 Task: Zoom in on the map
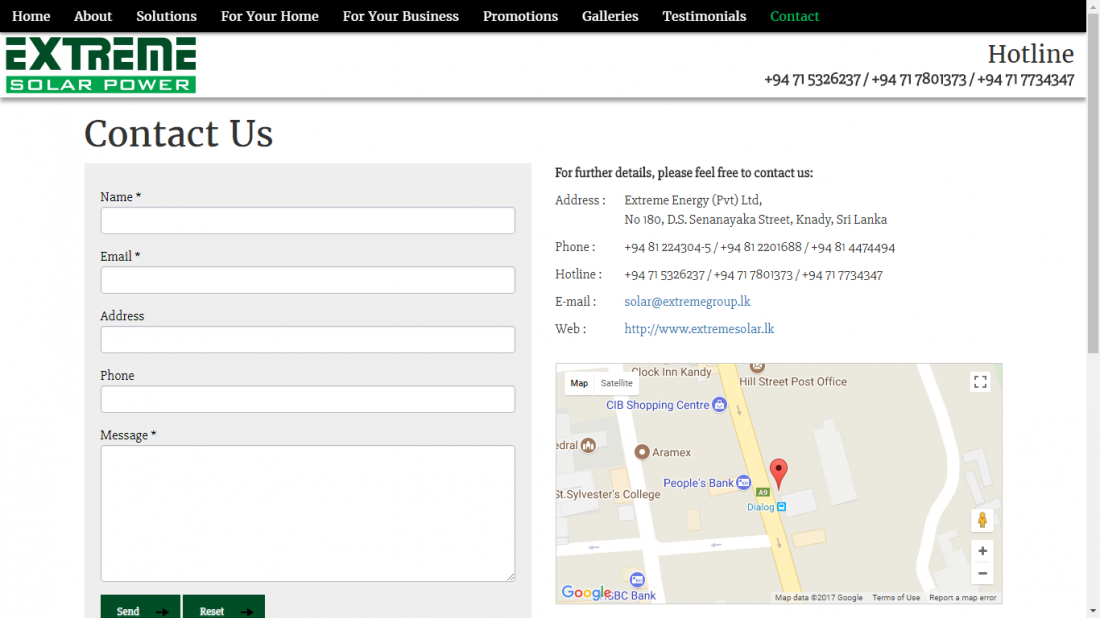pos(982,551)
